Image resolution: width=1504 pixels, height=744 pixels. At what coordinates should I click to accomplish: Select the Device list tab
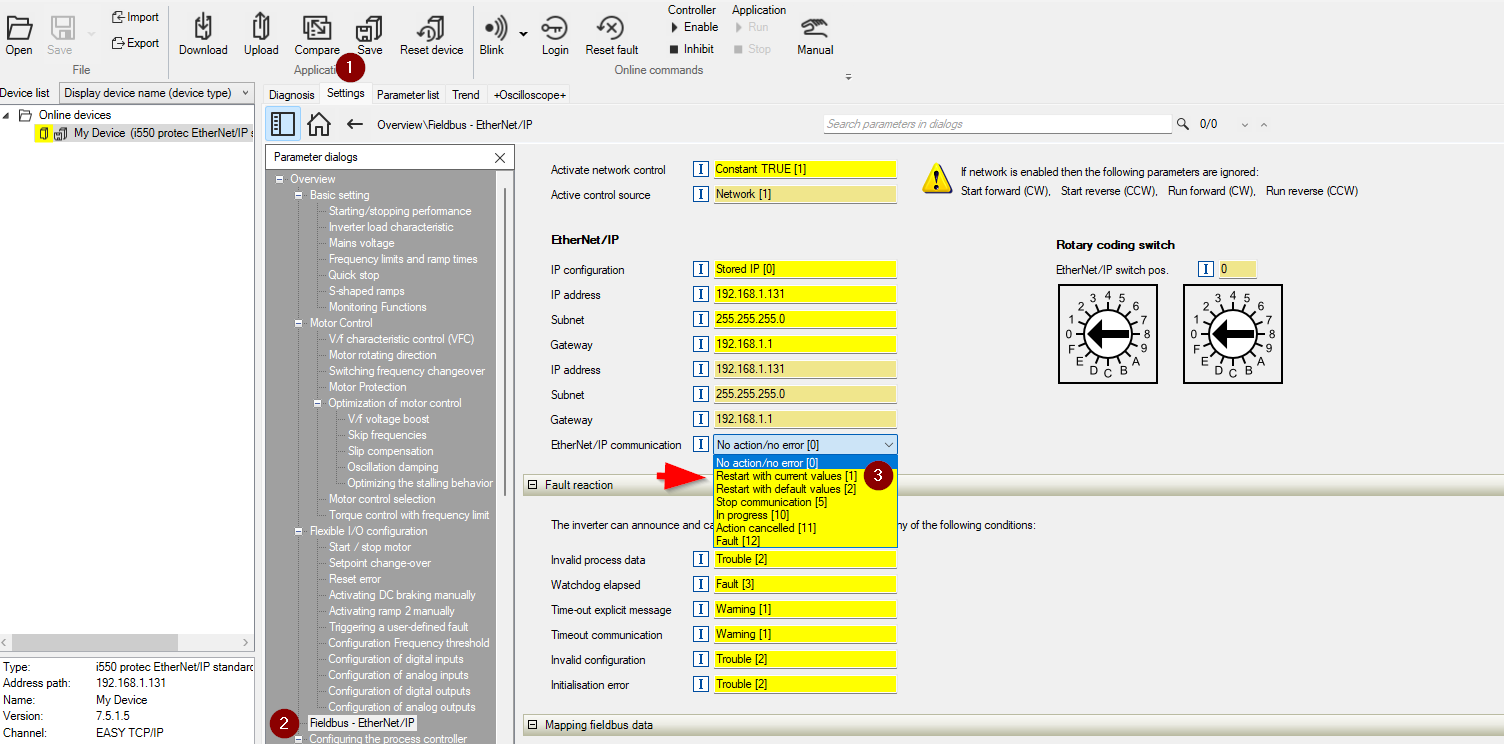tap(25, 93)
